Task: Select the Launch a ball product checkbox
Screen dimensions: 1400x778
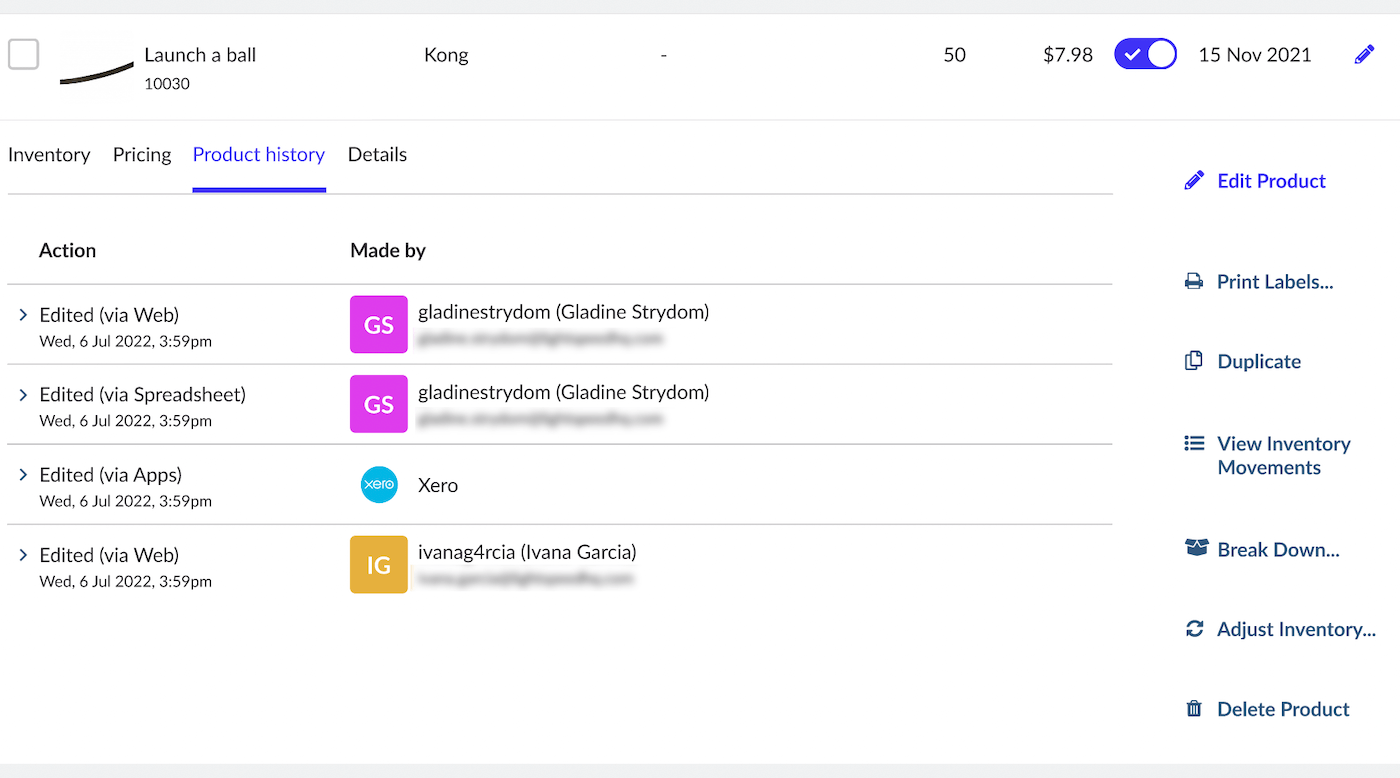Action: [24, 54]
